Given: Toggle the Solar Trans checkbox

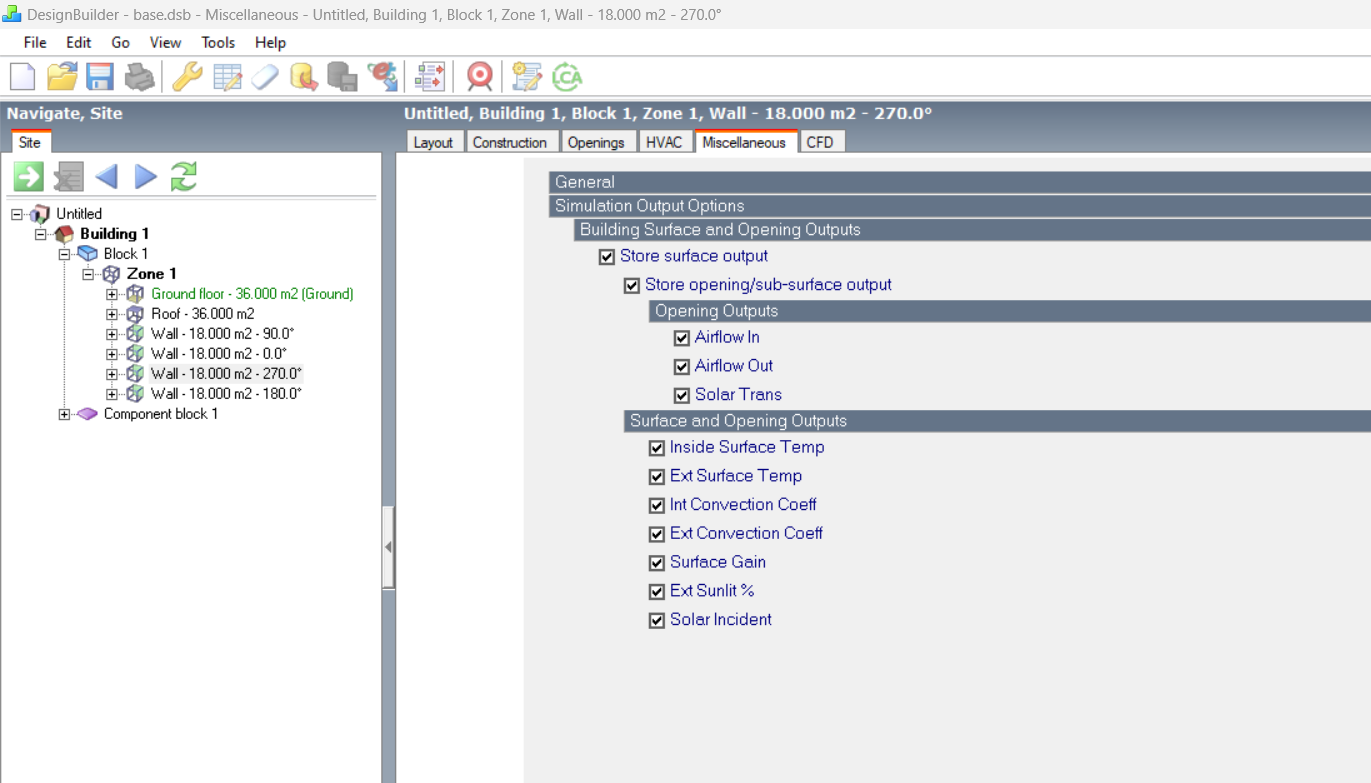Looking at the screenshot, I should pyautogui.click(x=682, y=396).
